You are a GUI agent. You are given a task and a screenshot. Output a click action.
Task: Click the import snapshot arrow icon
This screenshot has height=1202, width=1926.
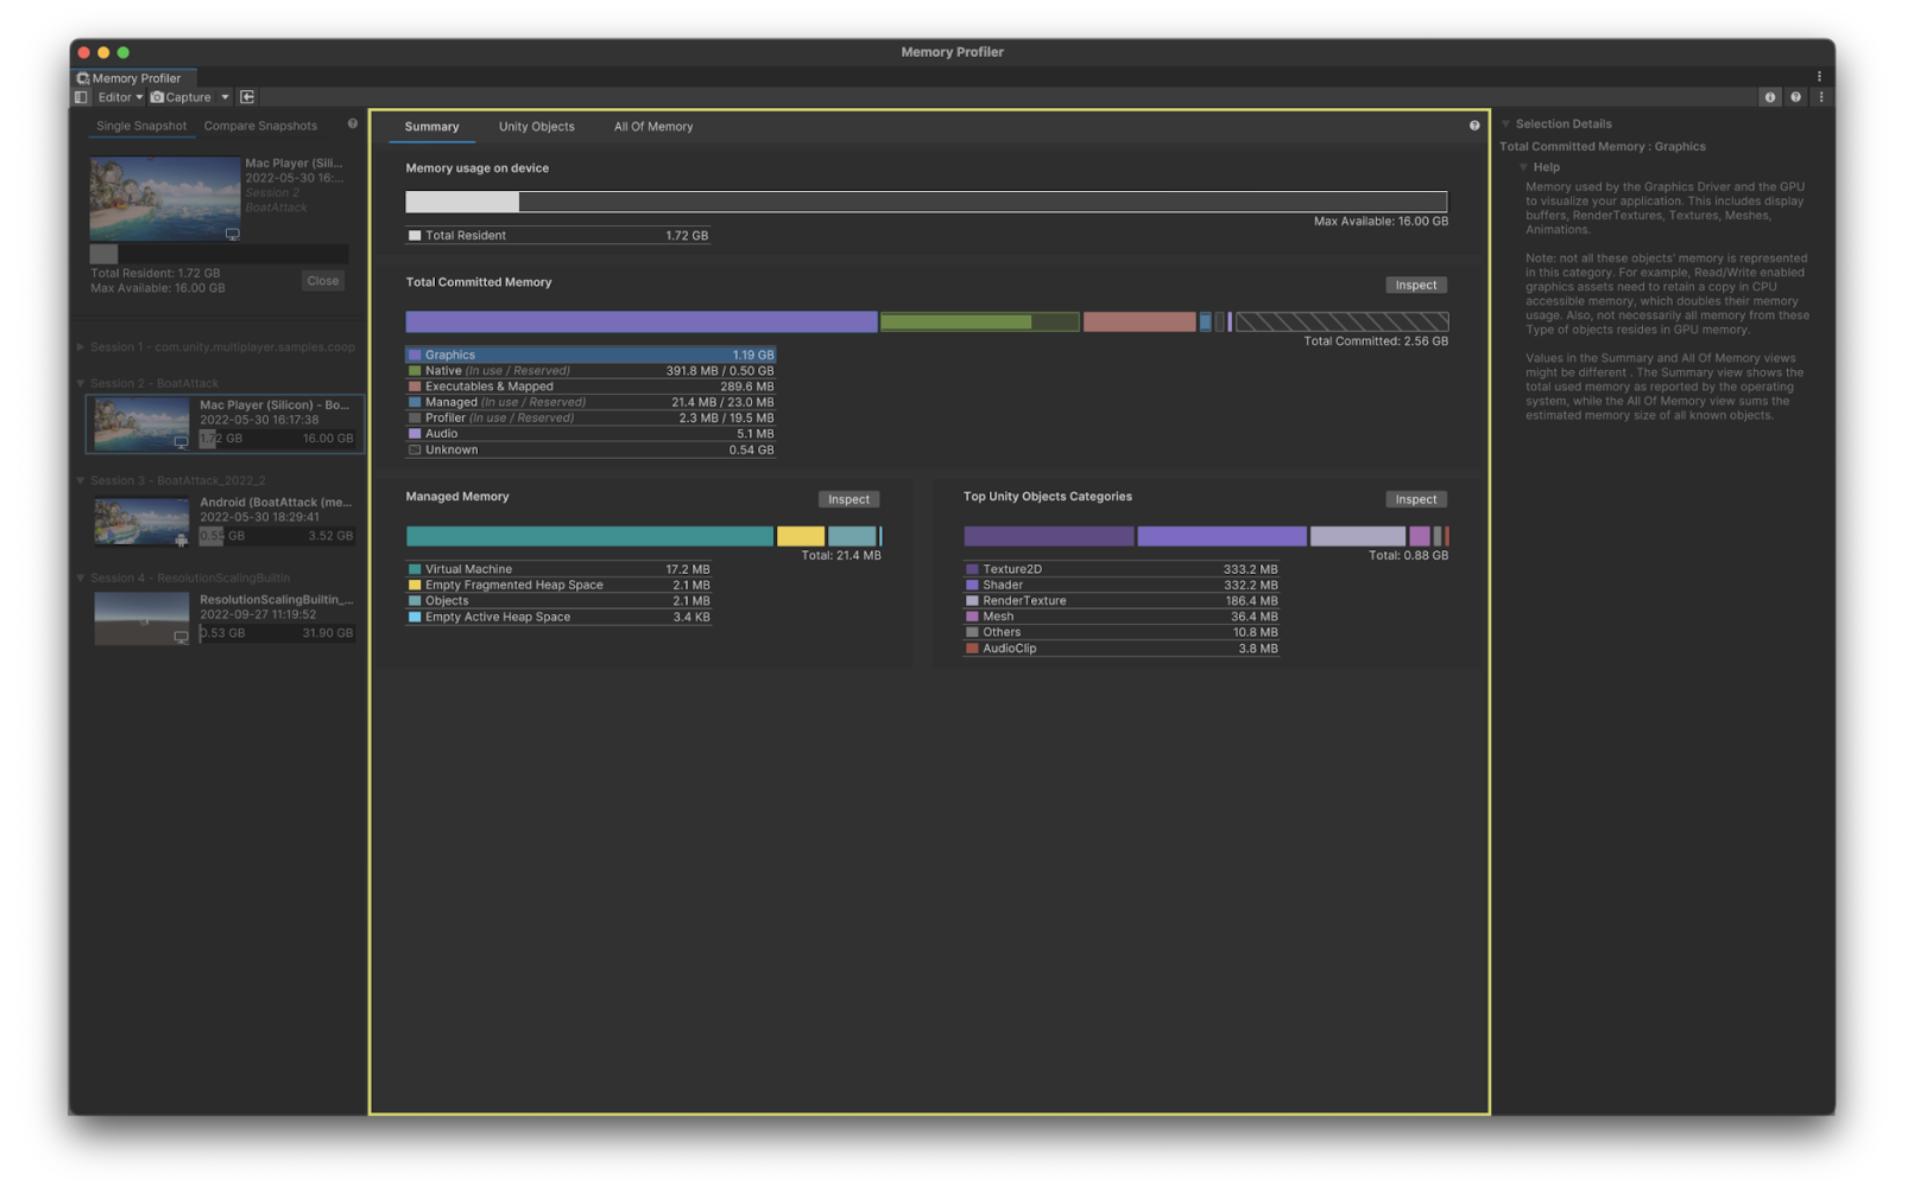(248, 98)
